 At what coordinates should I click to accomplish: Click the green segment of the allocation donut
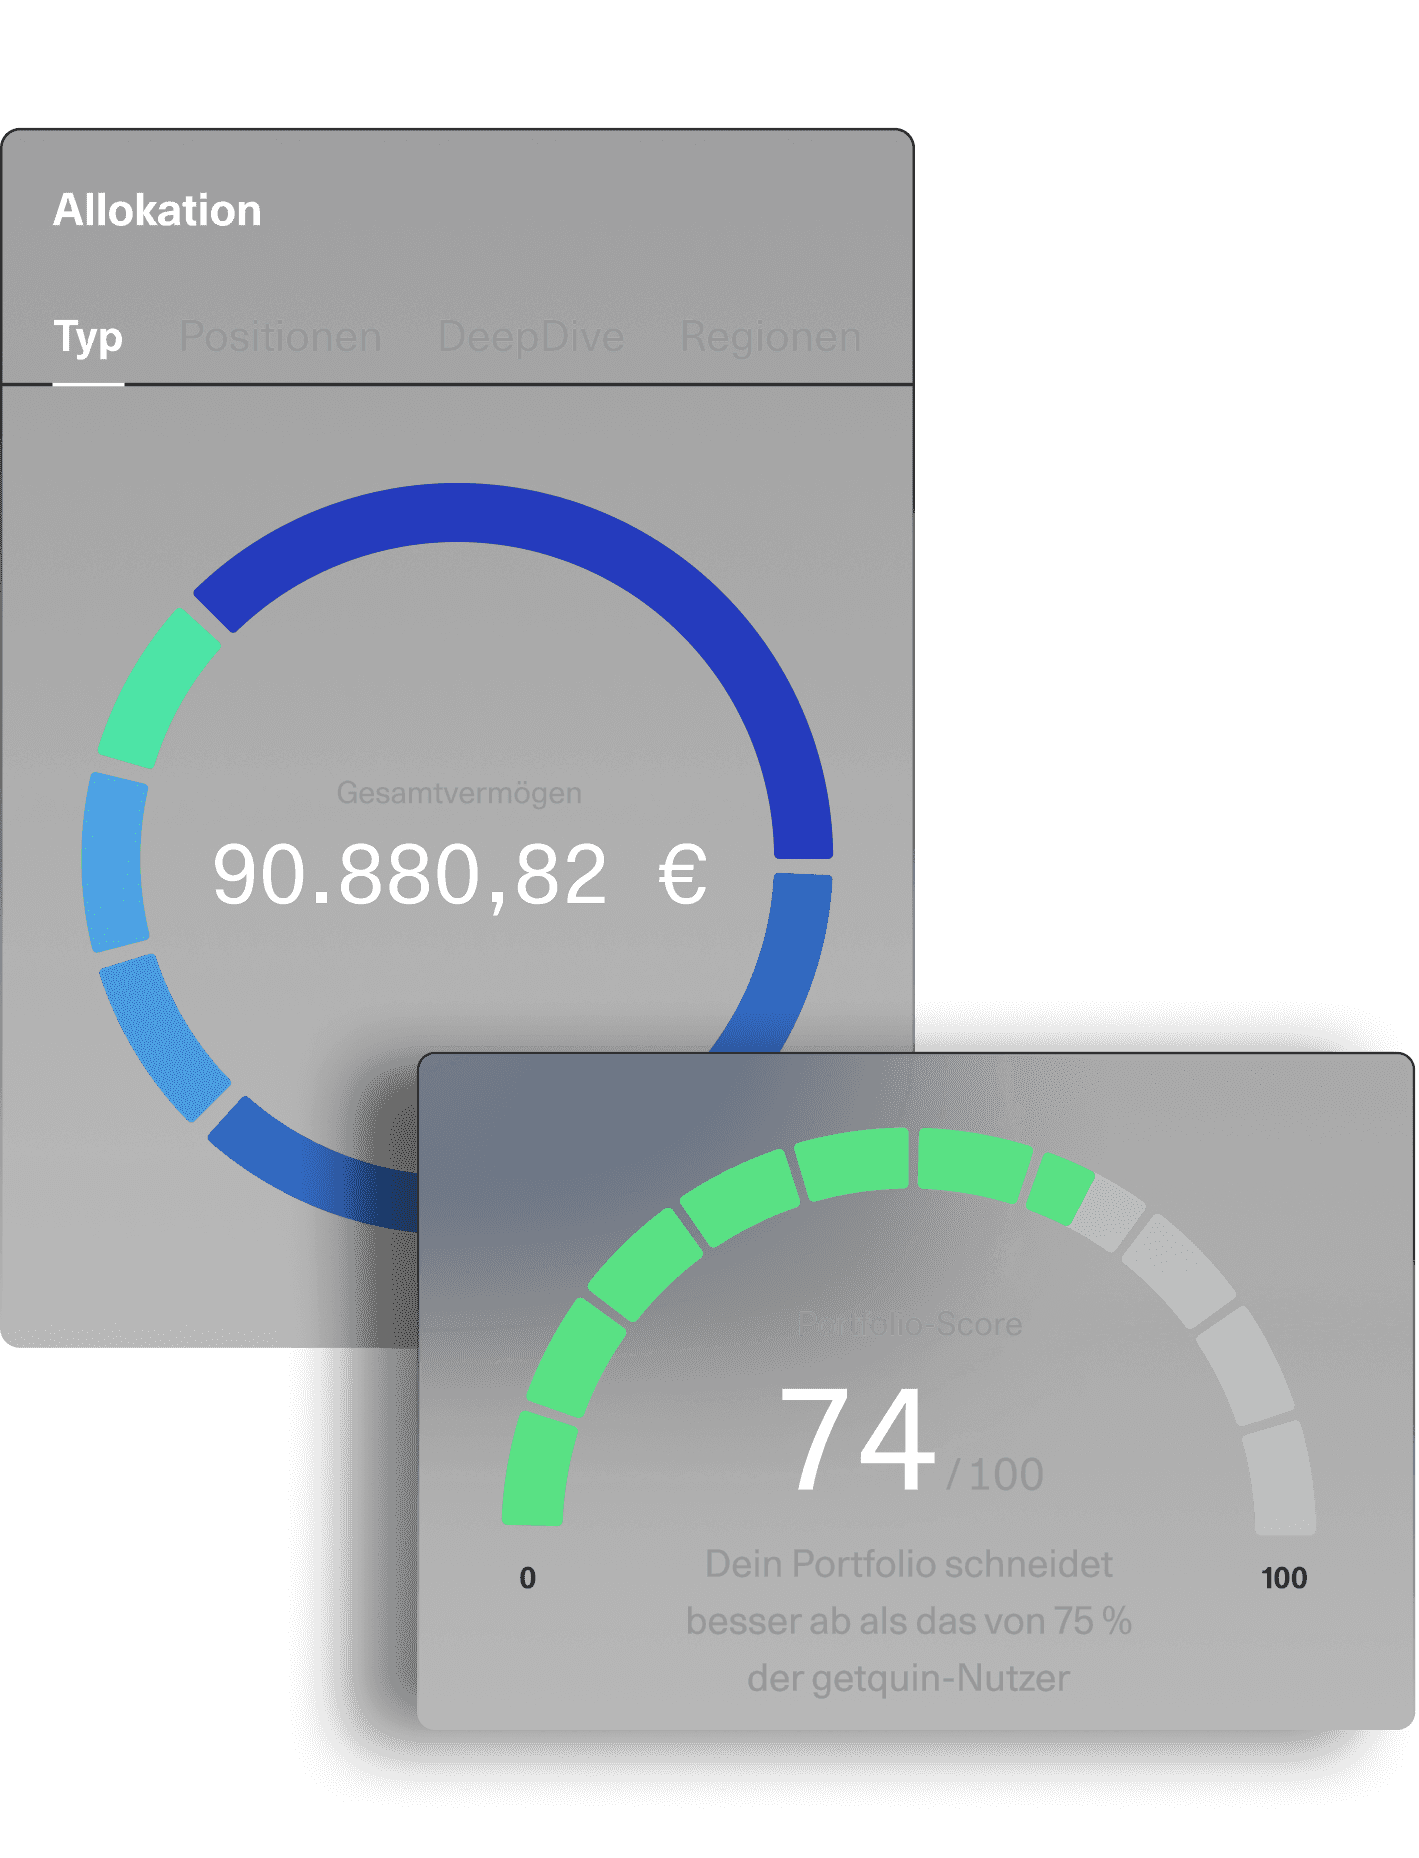pyautogui.click(x=158, y=690)
